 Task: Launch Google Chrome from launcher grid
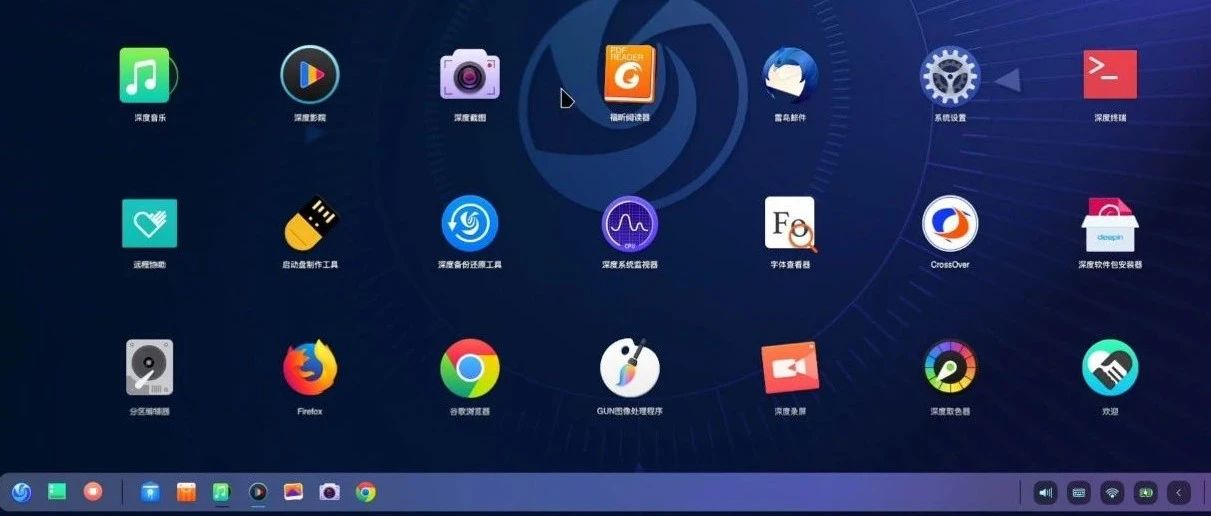(470, 368)
